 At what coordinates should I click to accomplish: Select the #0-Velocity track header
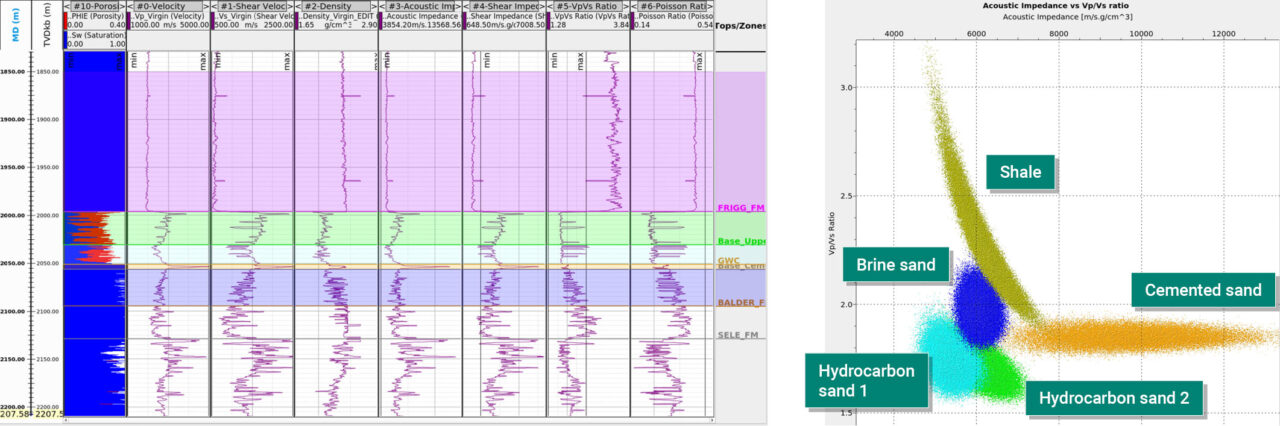pos(168,6)
